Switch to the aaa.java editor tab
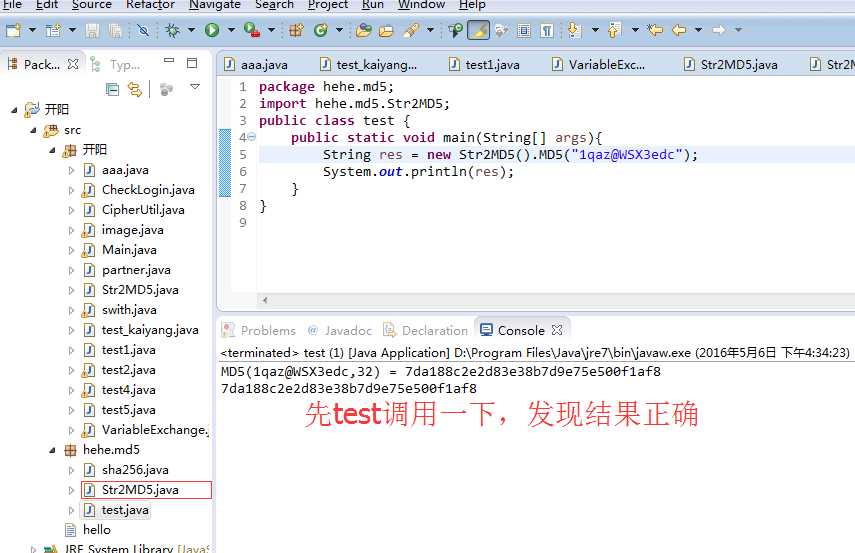The width and height of the screenshot is (855, 553). (x=256, y=64)
